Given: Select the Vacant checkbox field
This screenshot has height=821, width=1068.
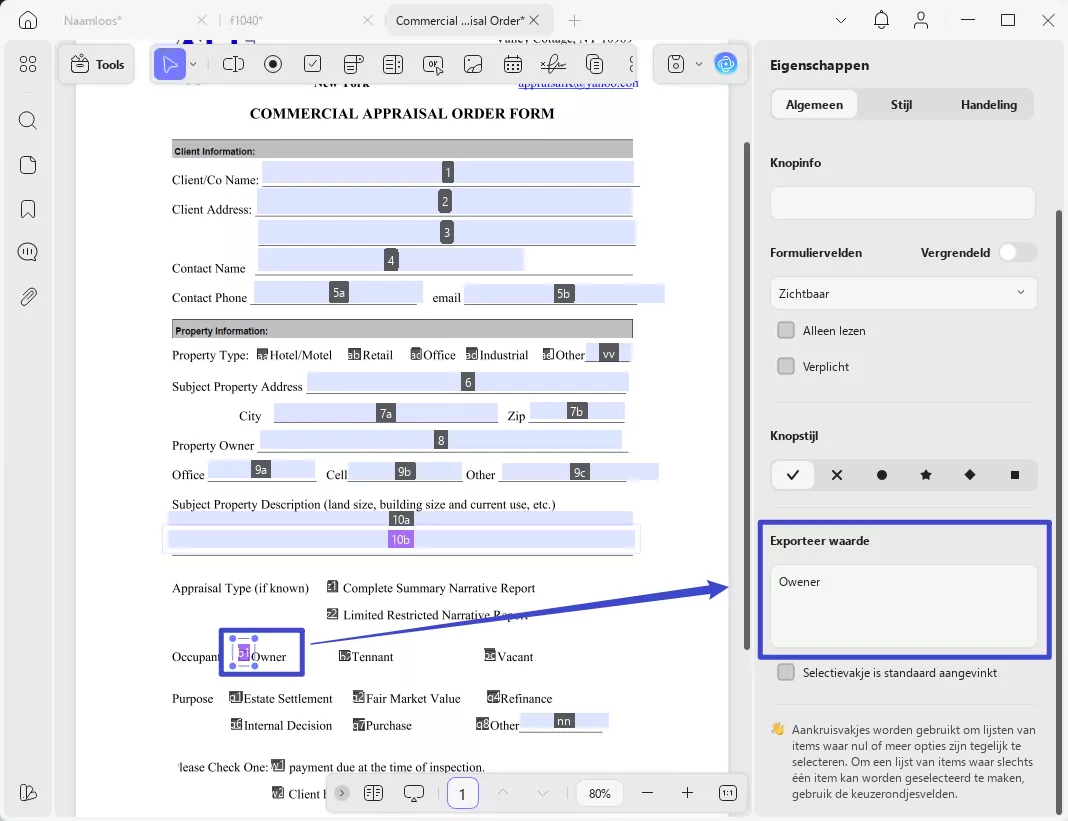Looking at the screenshot, I should pos(490,655).
